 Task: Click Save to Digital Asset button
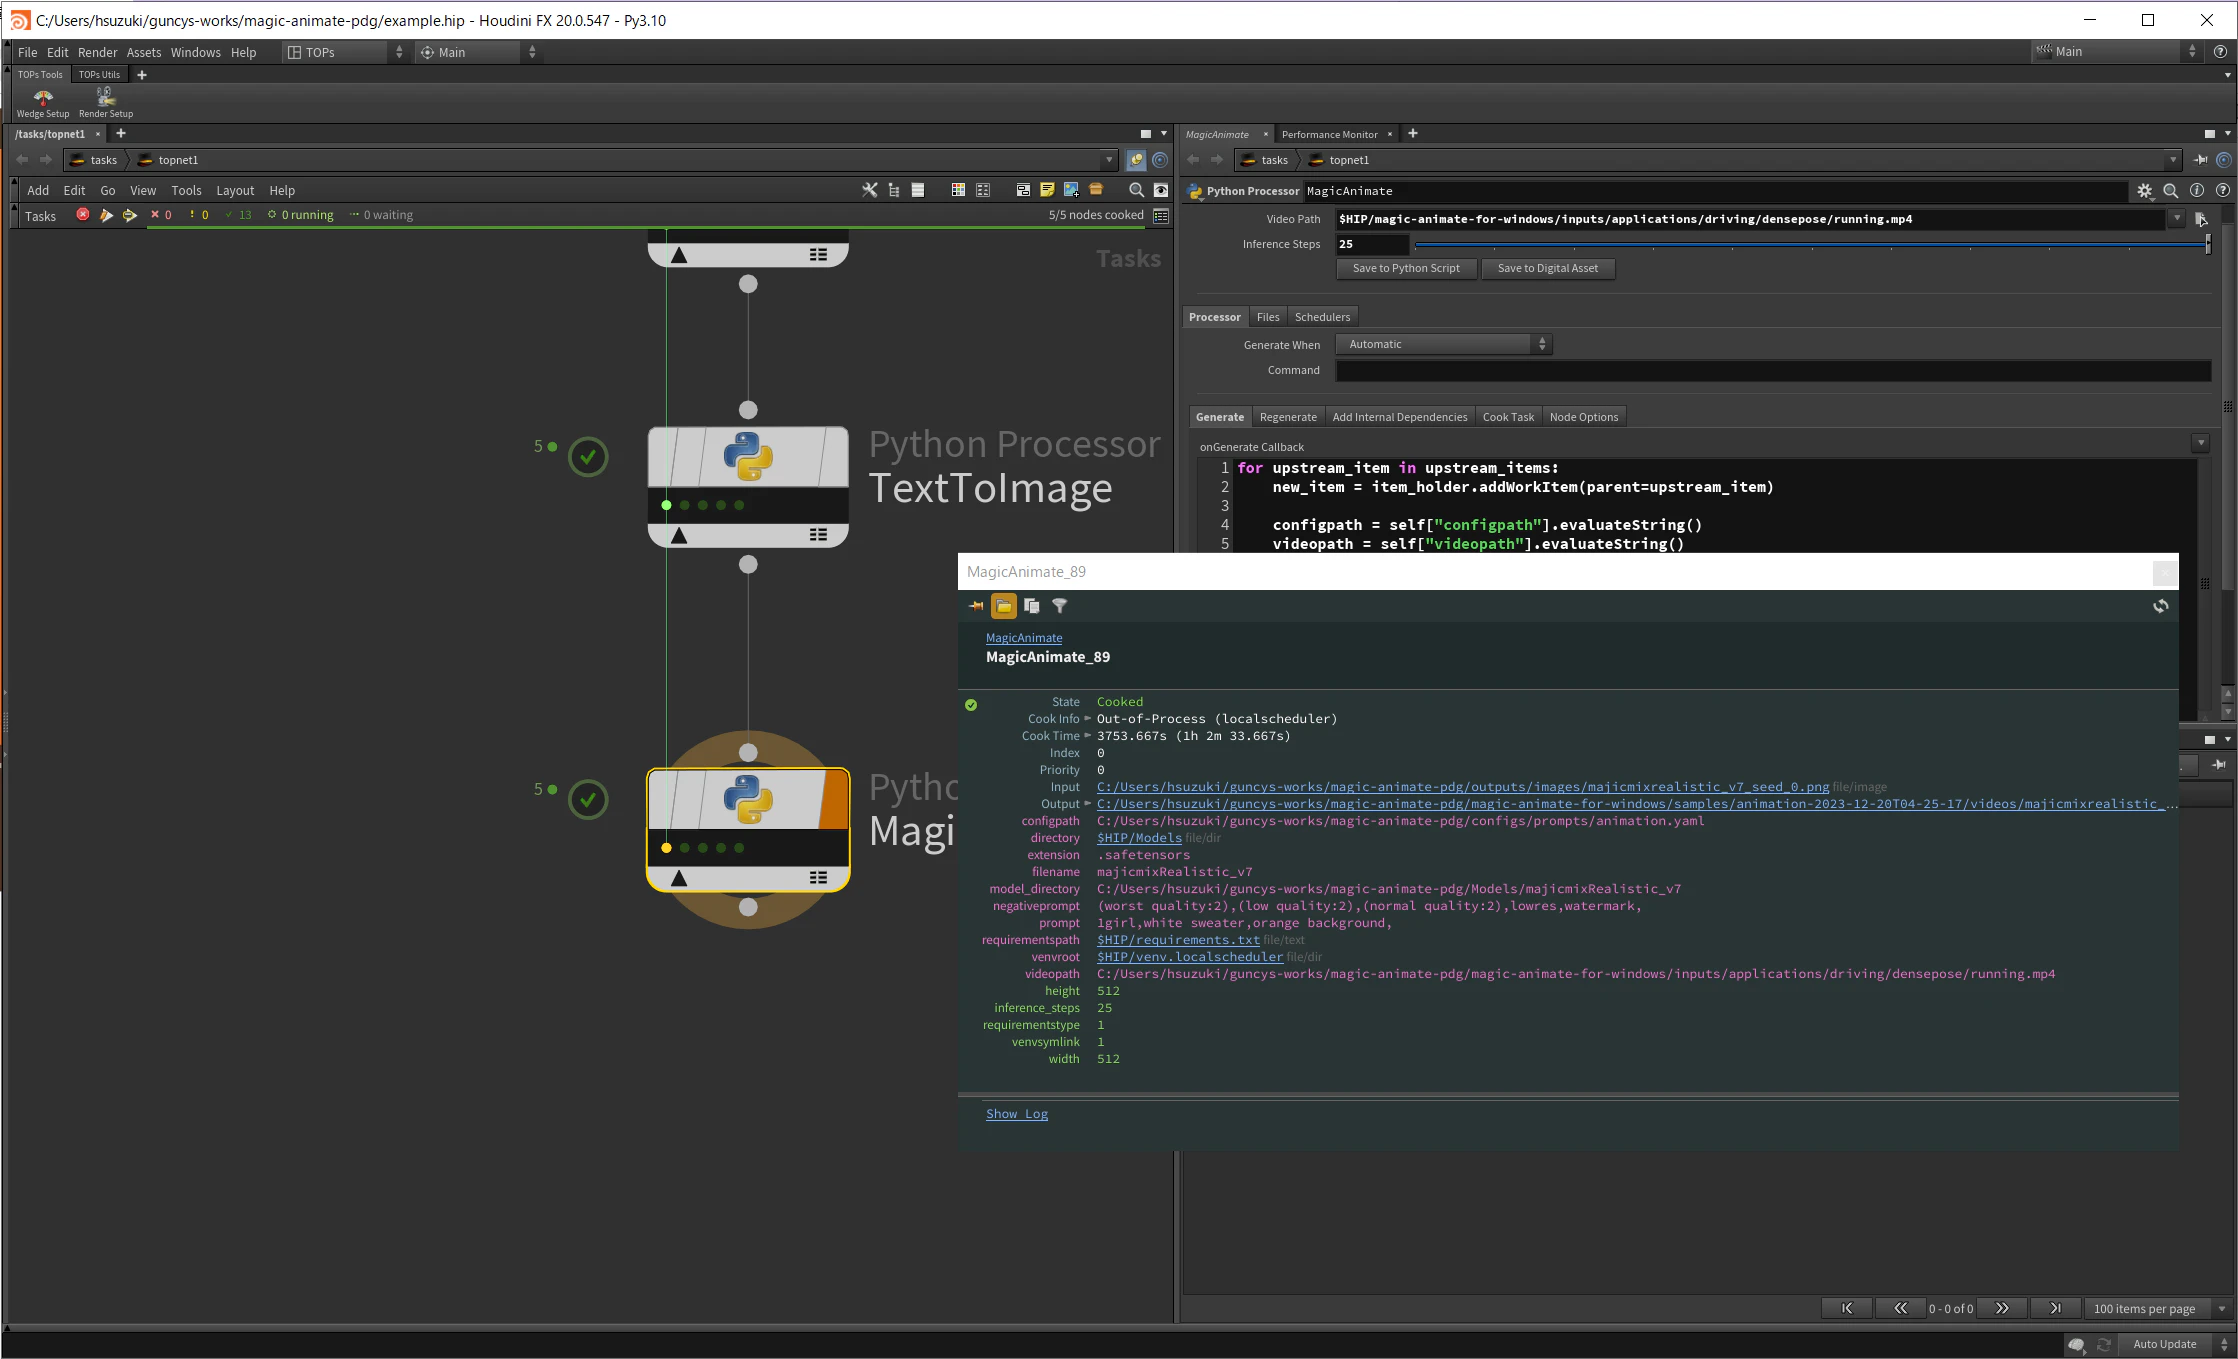tap(1547, 268)
